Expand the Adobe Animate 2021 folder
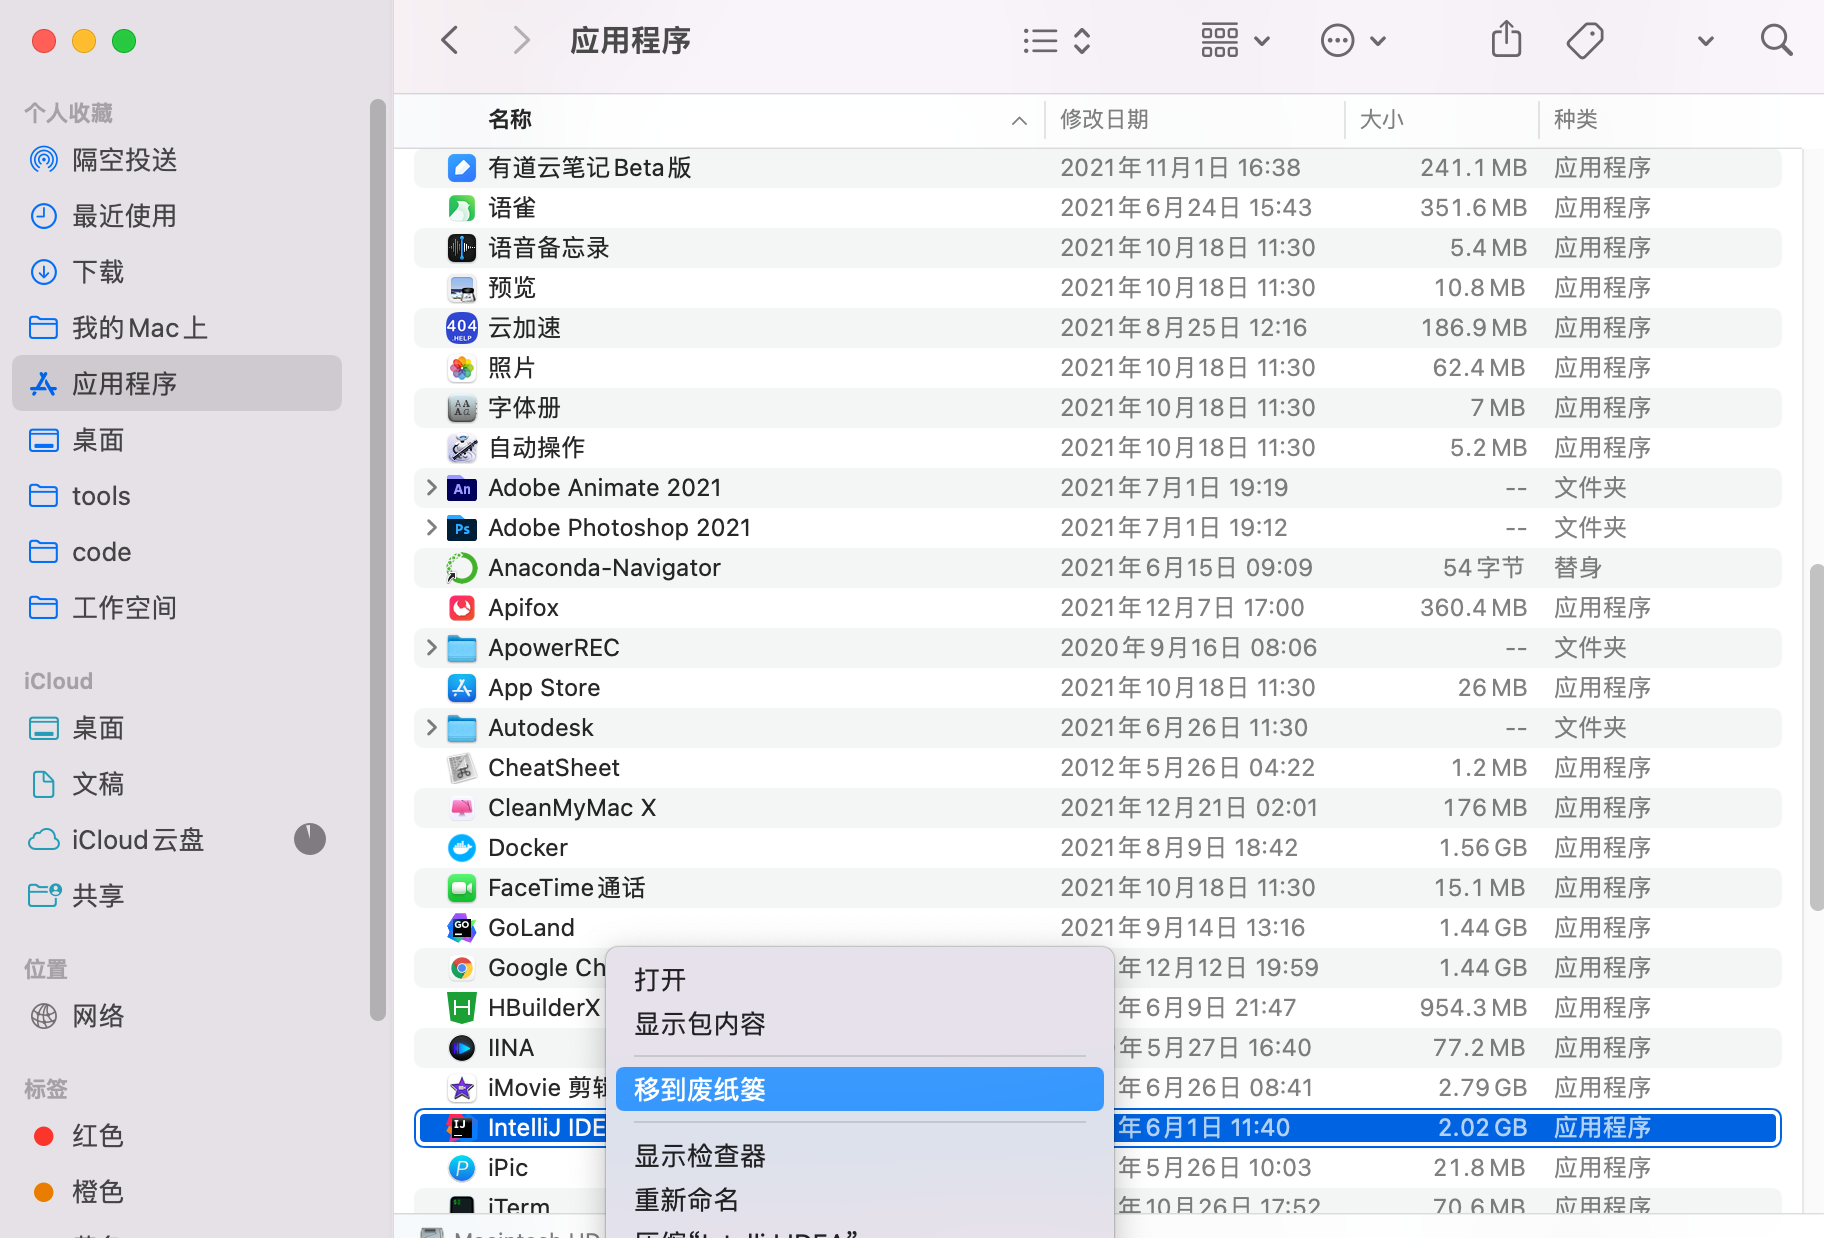Viewport: 1824px width, 1238px height. click(x=431, y=487)
